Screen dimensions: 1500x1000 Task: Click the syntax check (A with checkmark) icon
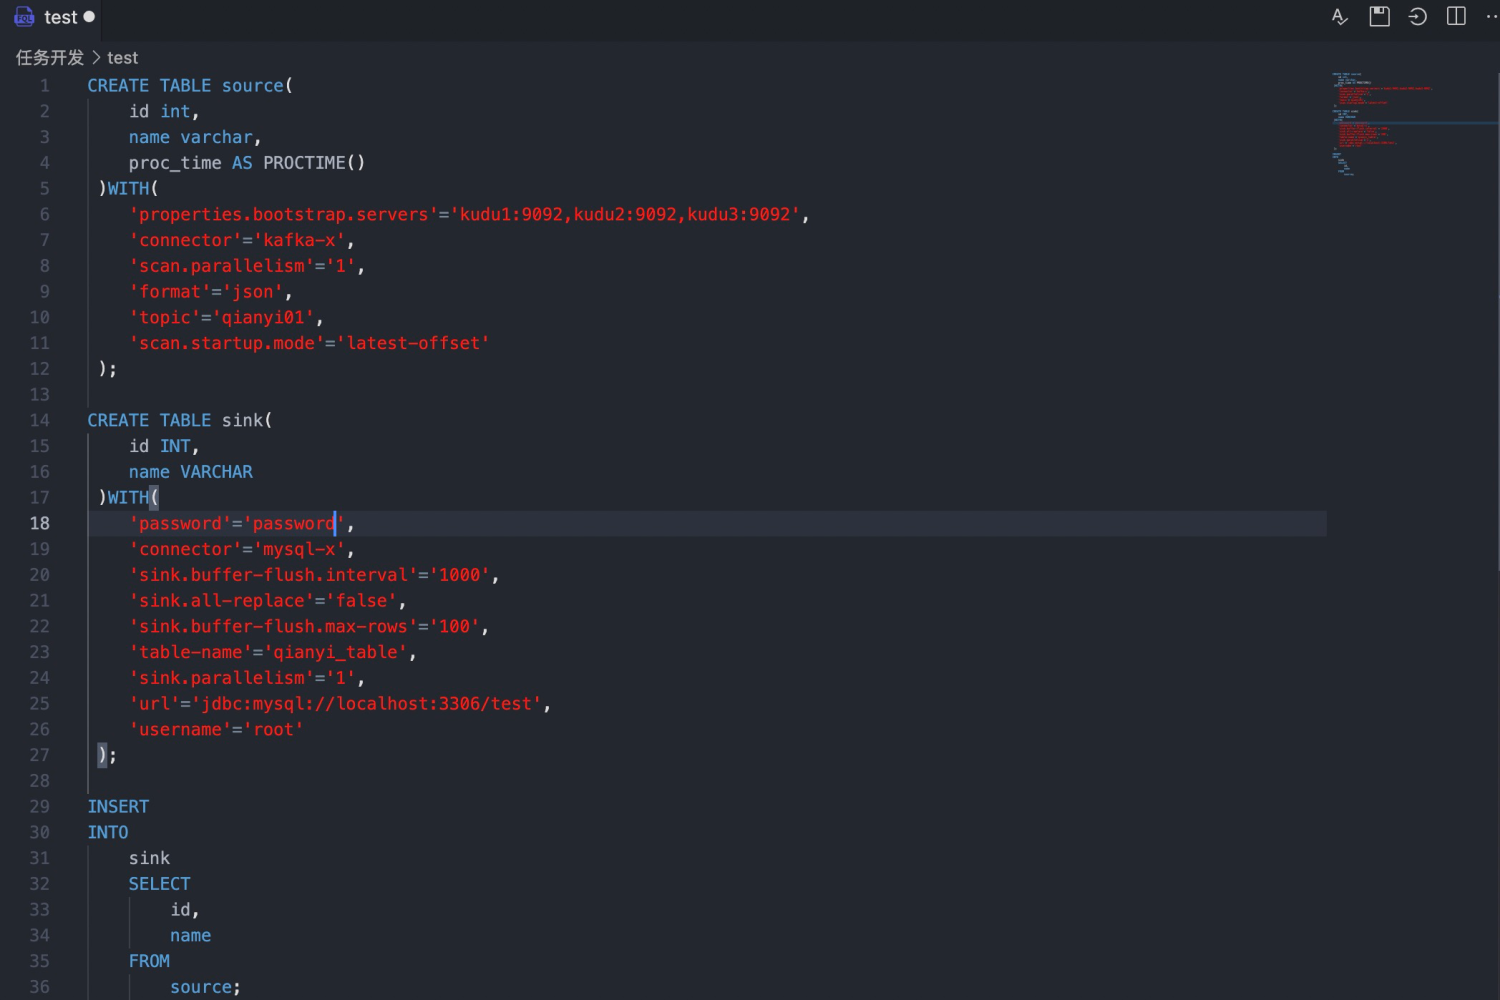point(1340,17)
